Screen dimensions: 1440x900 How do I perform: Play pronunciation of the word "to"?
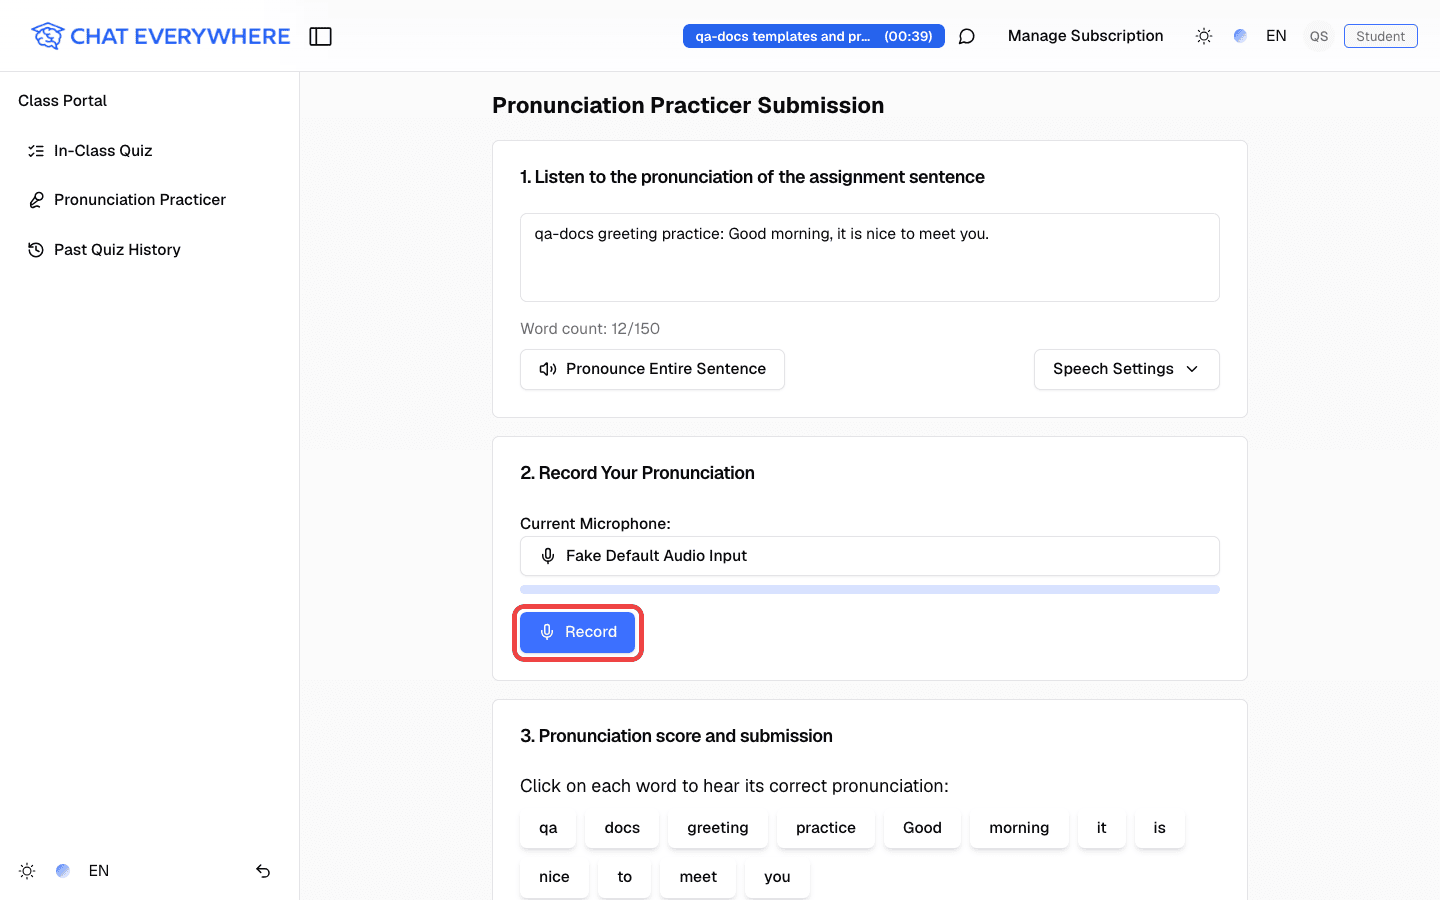(x=625, y=877)
